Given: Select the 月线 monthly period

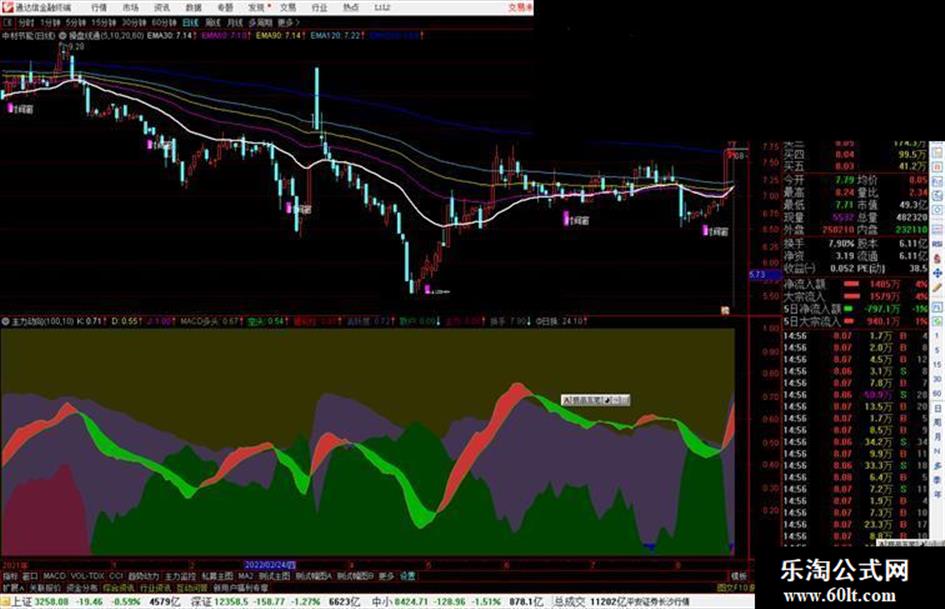Looking at the screenshot, I should point(234,23).
